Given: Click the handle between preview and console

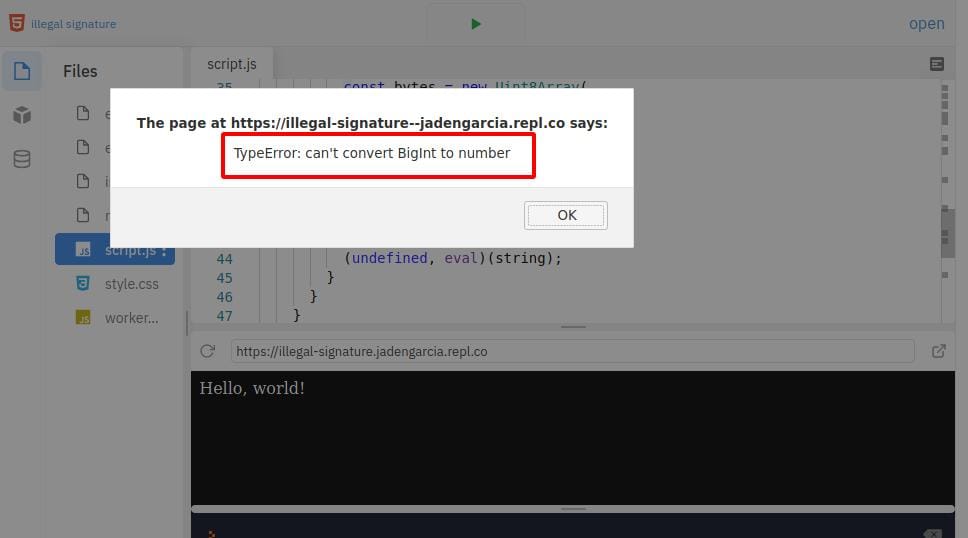Looking at the screenshot, I should (x=573, y=509).
